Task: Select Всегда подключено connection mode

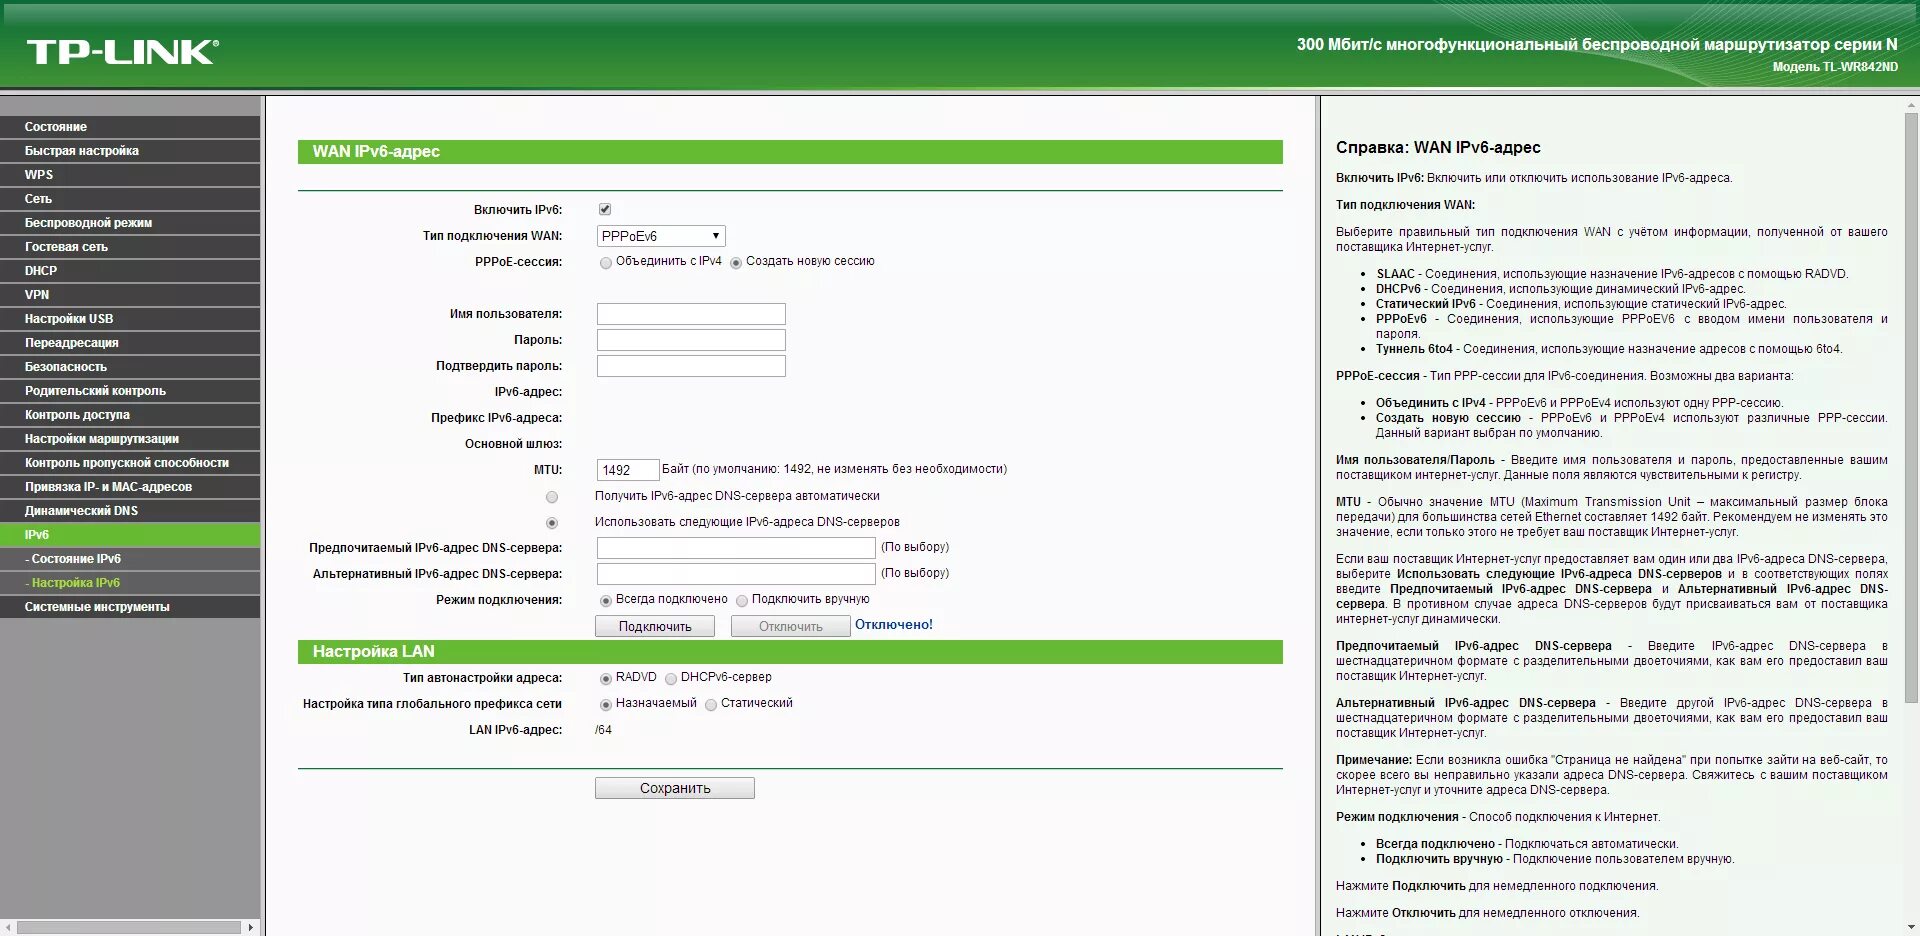Action: point(606,601)
